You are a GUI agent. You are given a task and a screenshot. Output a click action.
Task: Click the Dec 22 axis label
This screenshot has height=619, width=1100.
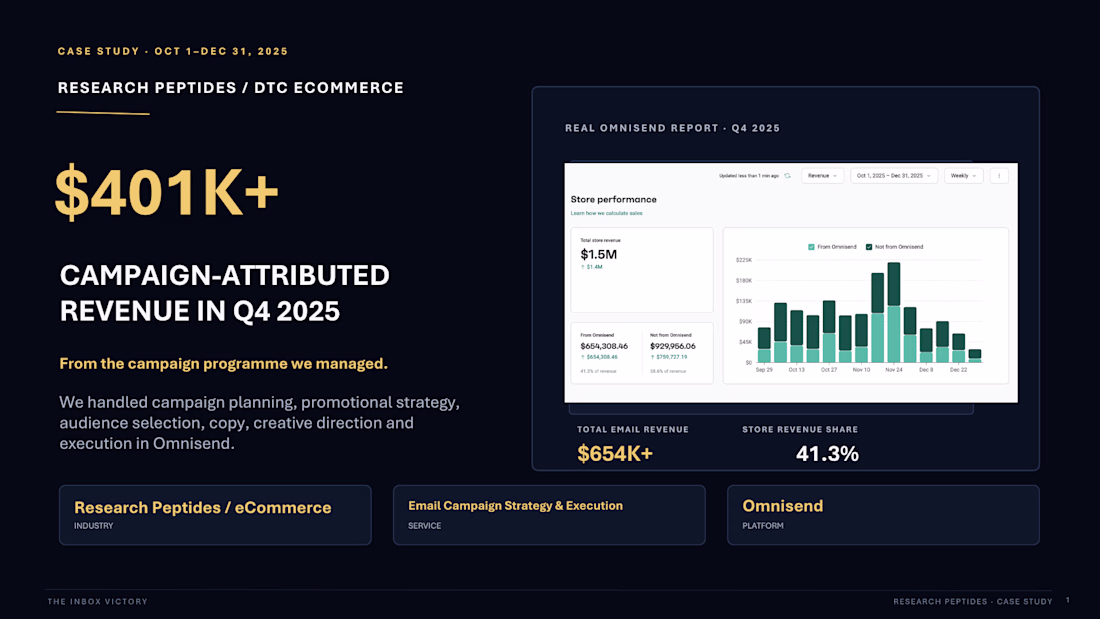958,370
